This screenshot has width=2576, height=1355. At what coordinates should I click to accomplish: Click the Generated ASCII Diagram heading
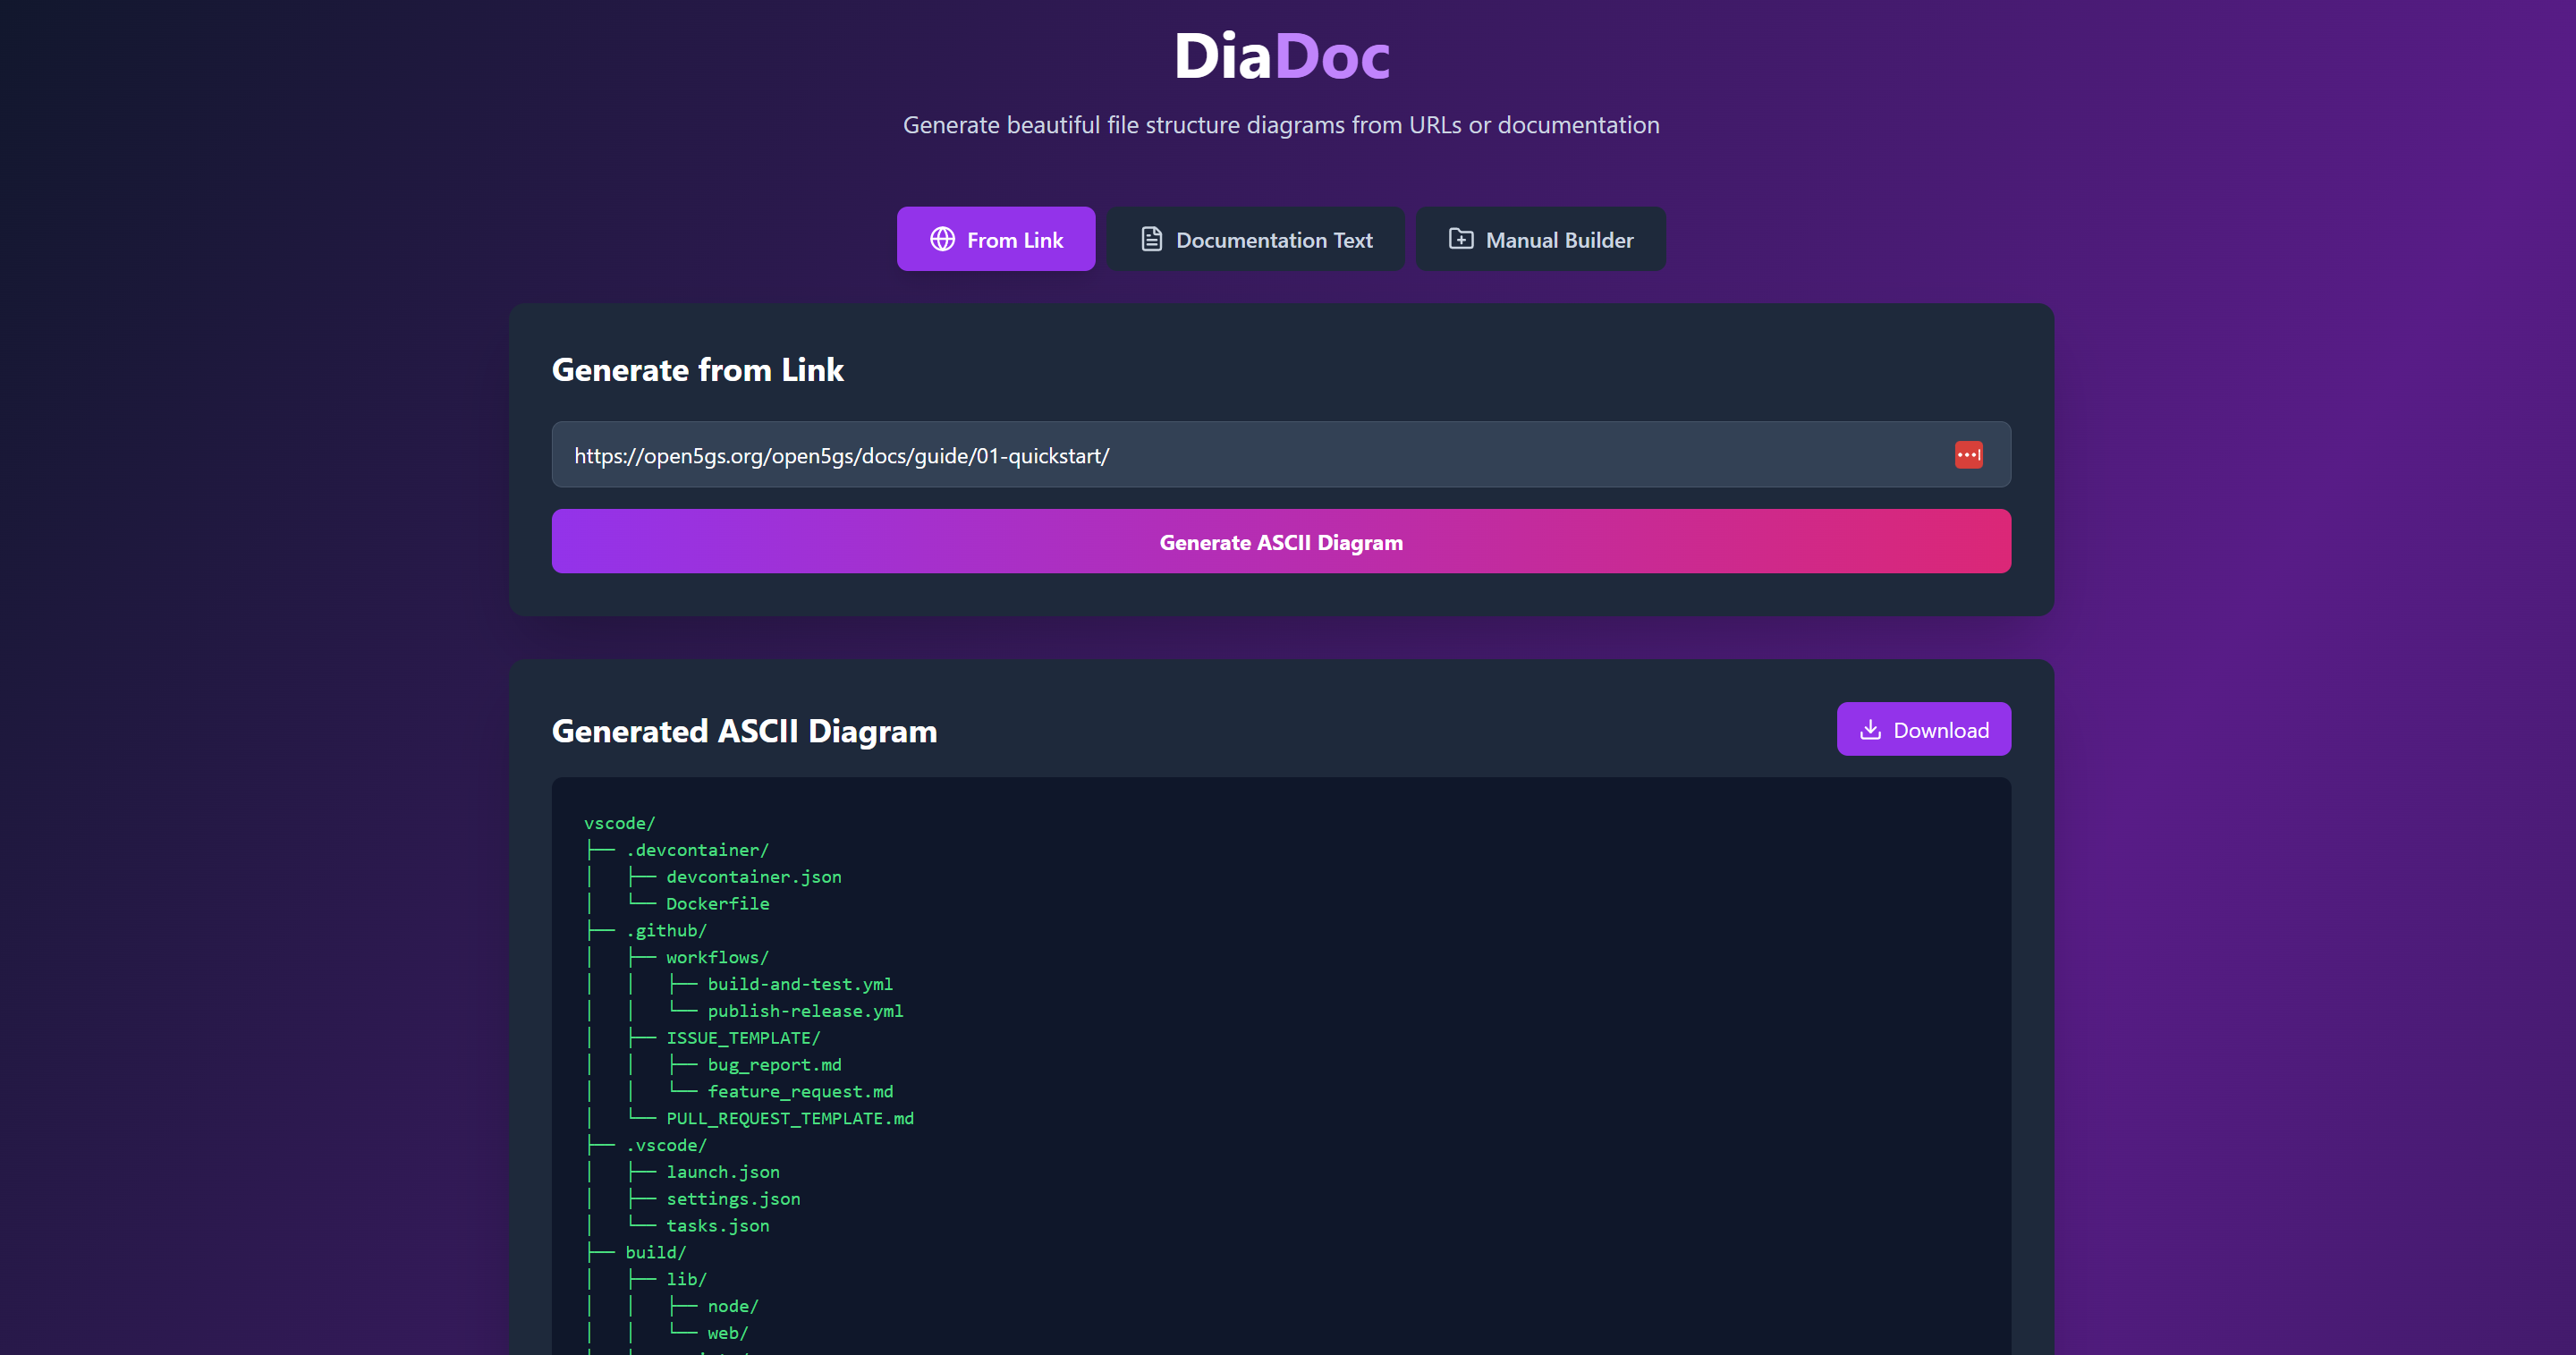click(744, 731)
